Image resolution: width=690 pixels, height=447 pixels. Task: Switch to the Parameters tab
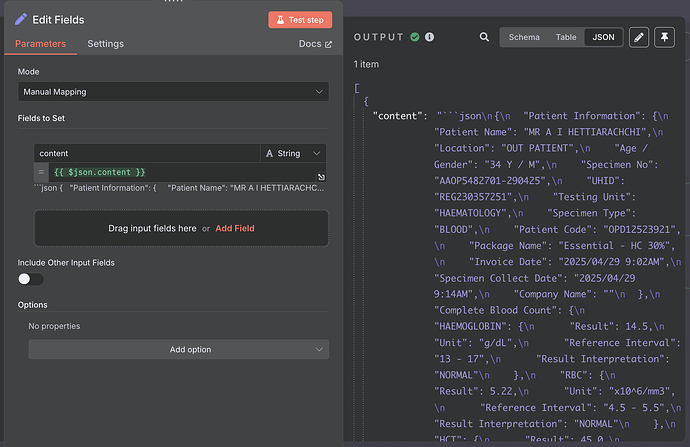[x=40, y=44]
